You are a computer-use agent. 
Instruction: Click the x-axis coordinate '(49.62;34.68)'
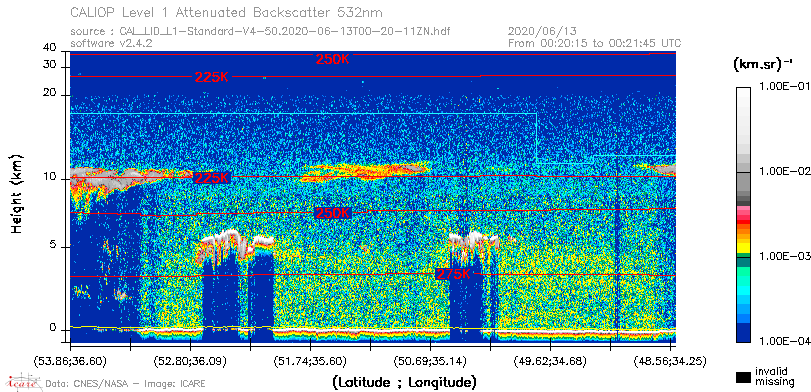(551, 361)
